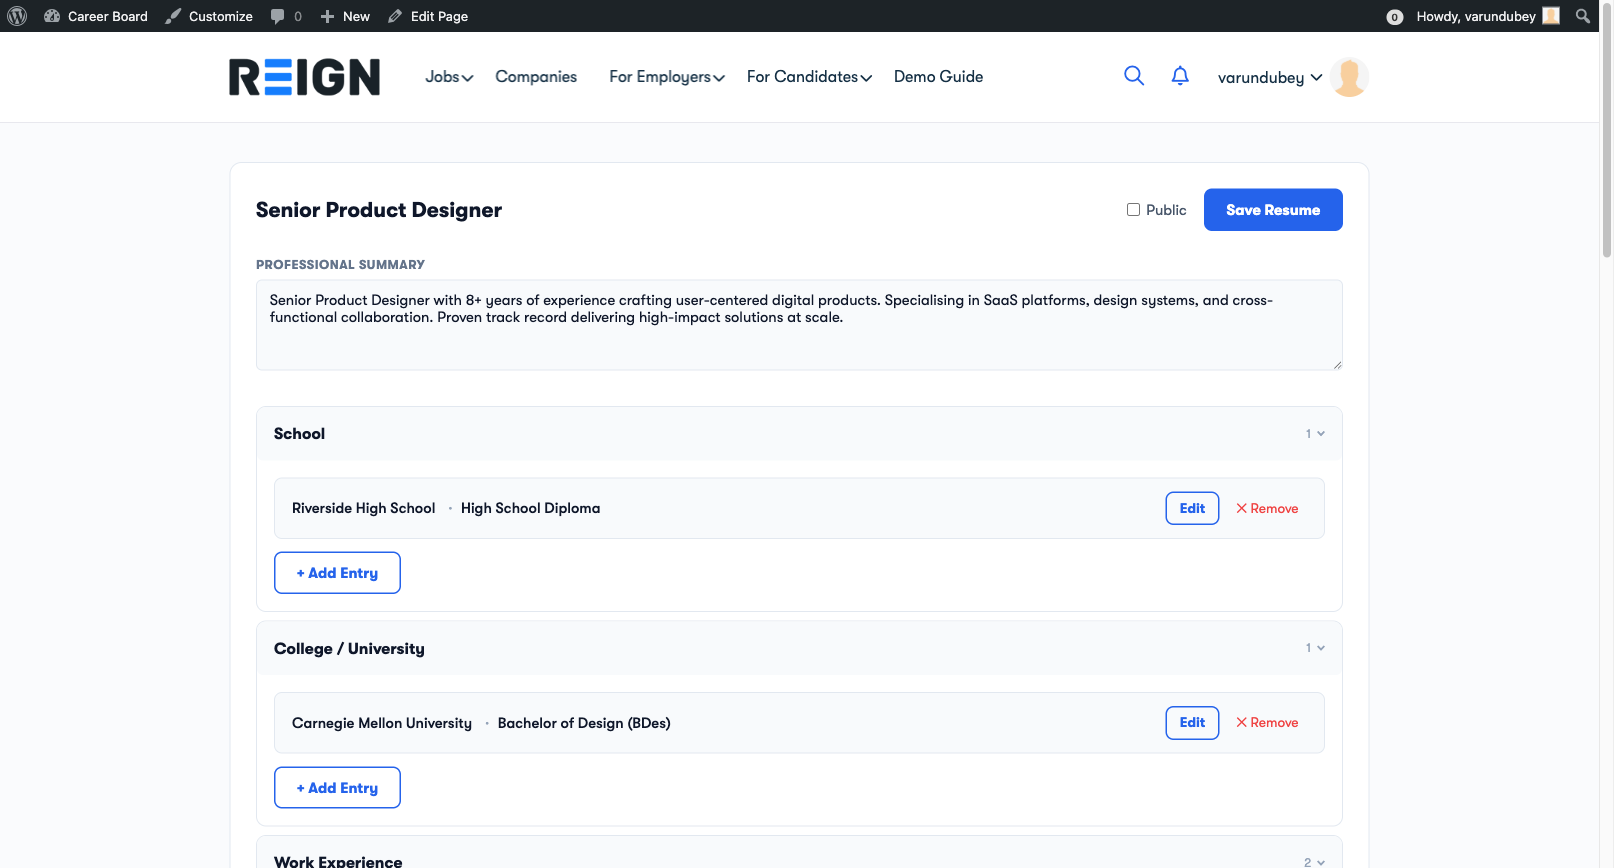This screenshot has width=1614, height=868.
Task: Tick the Public checkbox
Action: (1133, 210)
